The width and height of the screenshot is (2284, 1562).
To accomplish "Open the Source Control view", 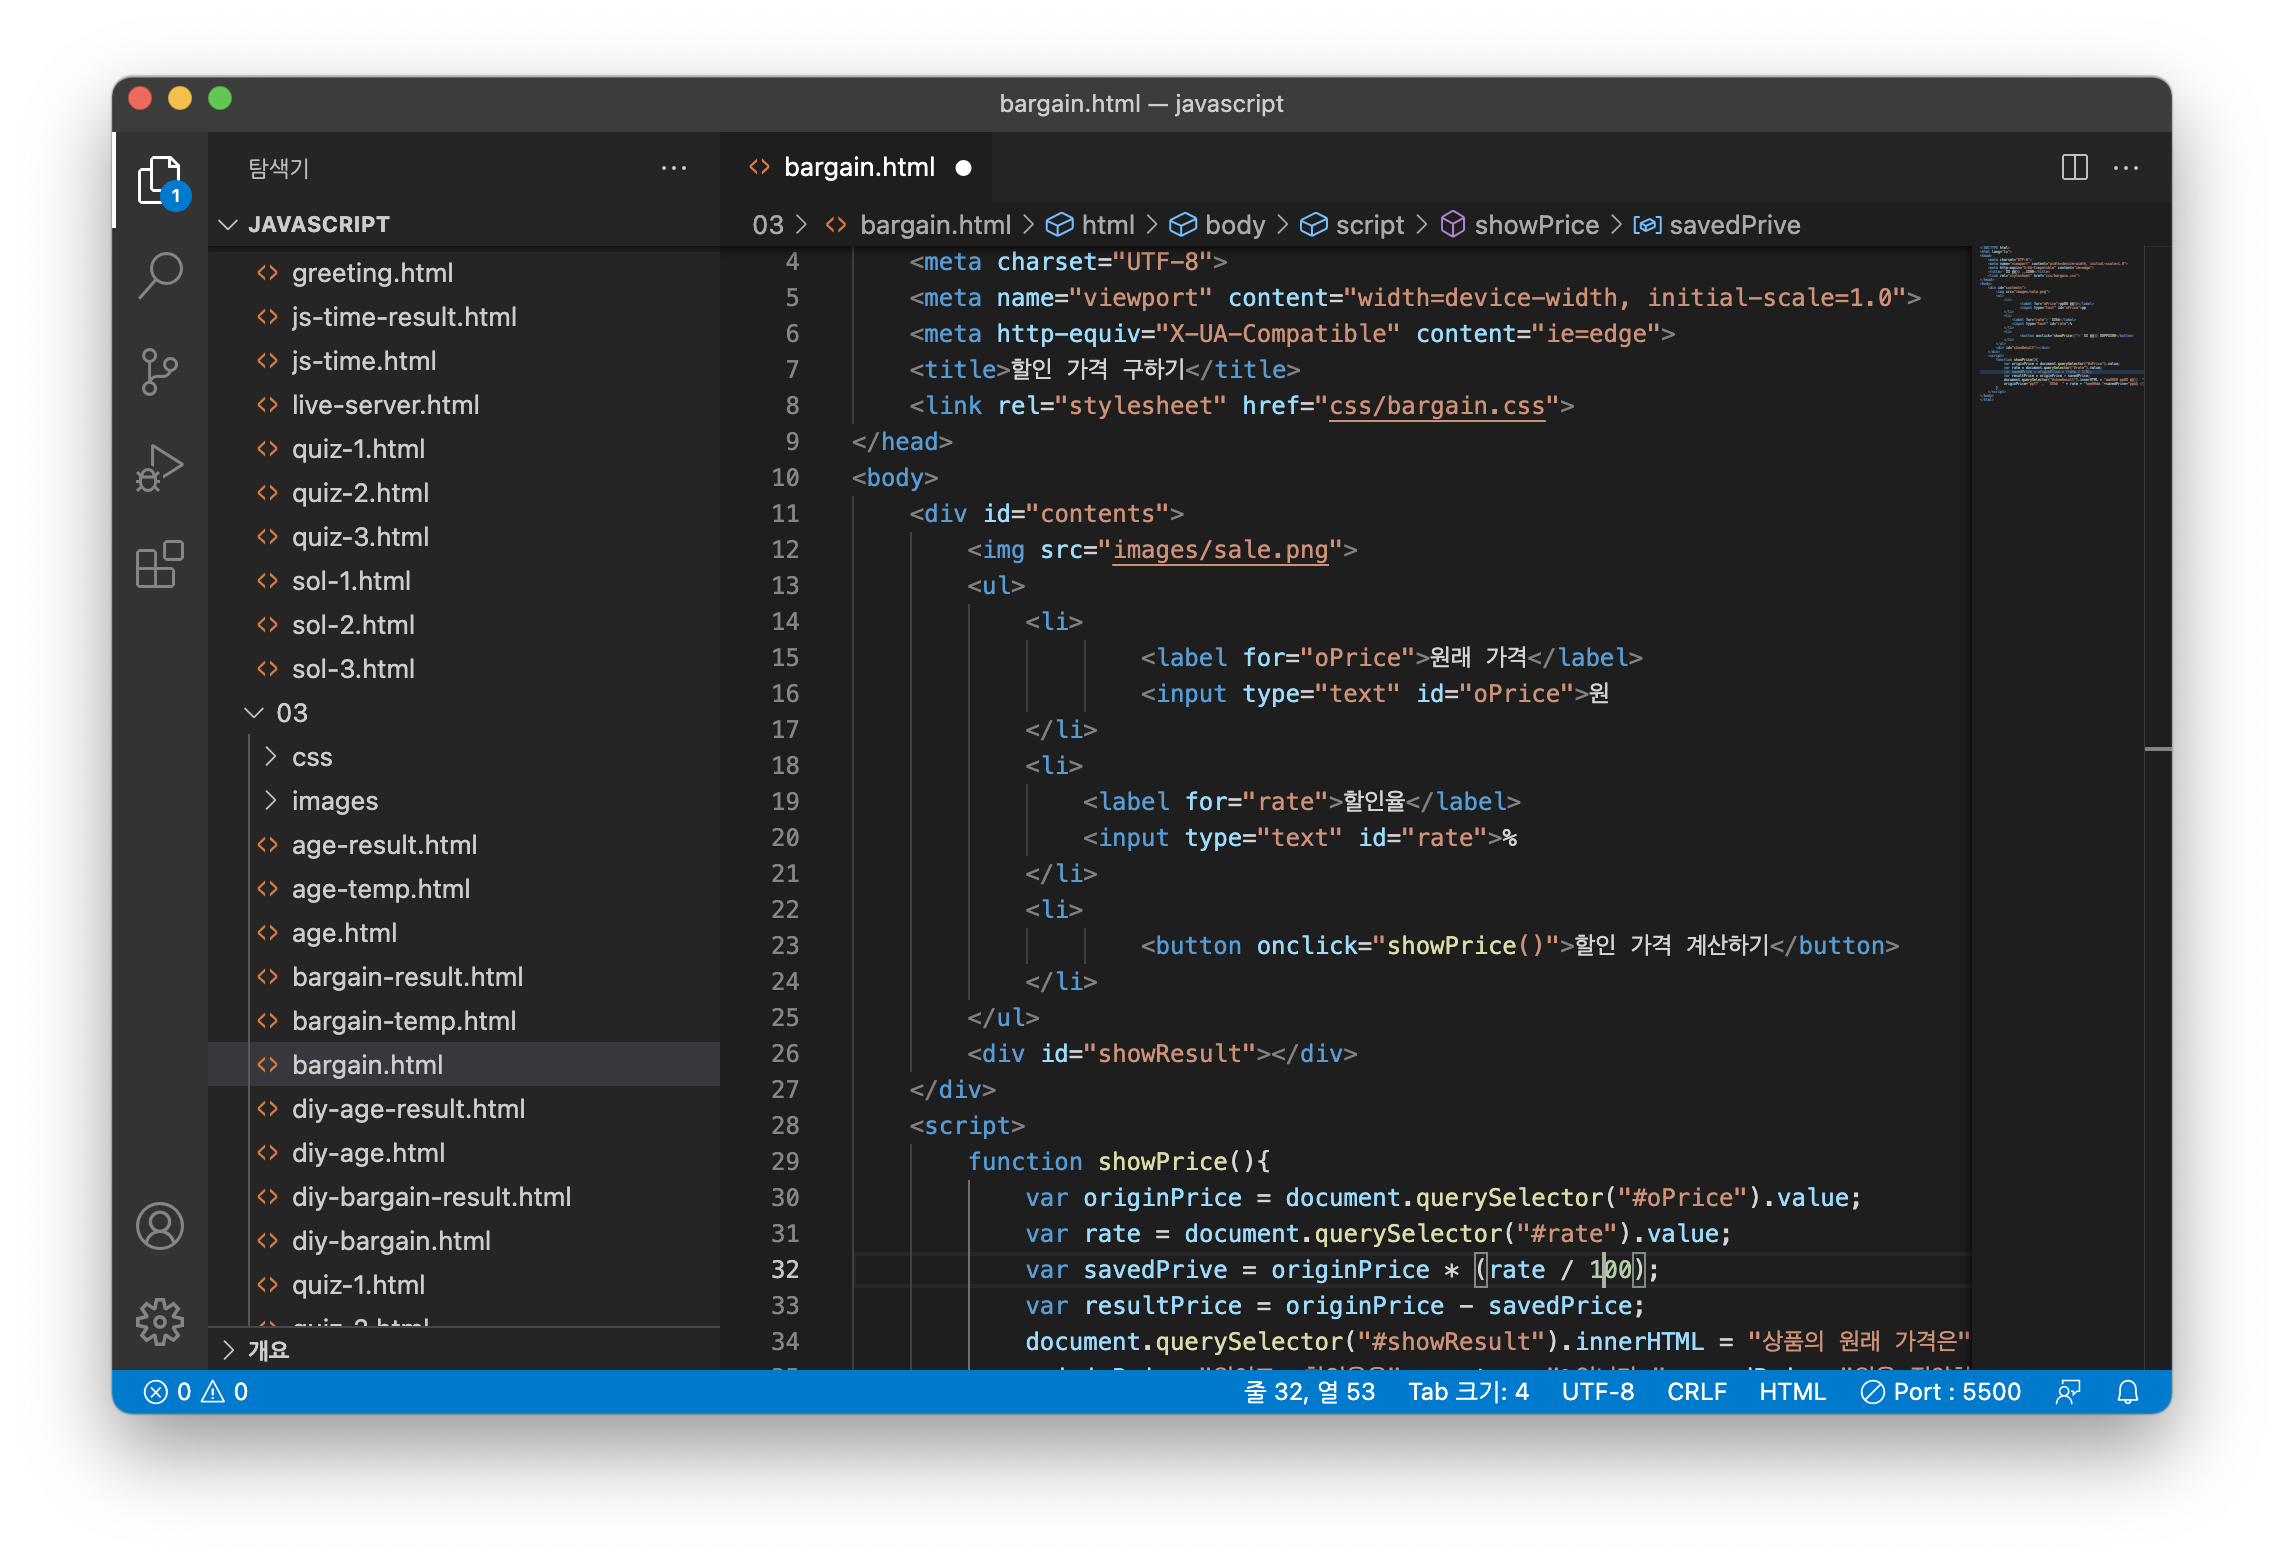I will pos(160,372).
